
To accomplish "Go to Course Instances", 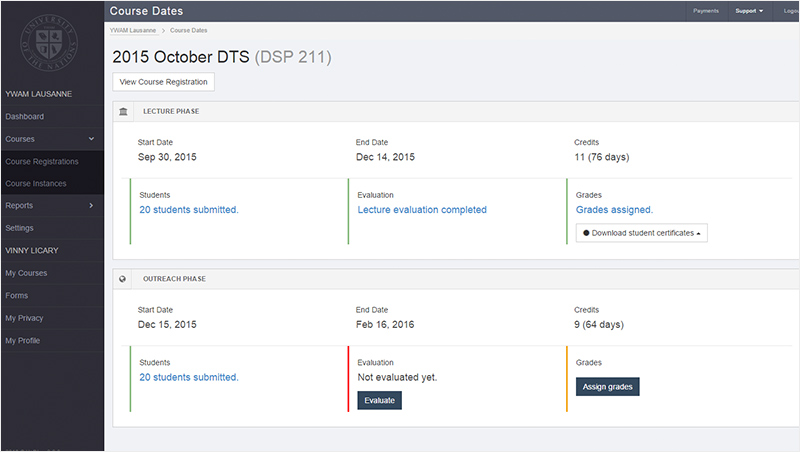I will pyautogui.click(x=36, y=183).
